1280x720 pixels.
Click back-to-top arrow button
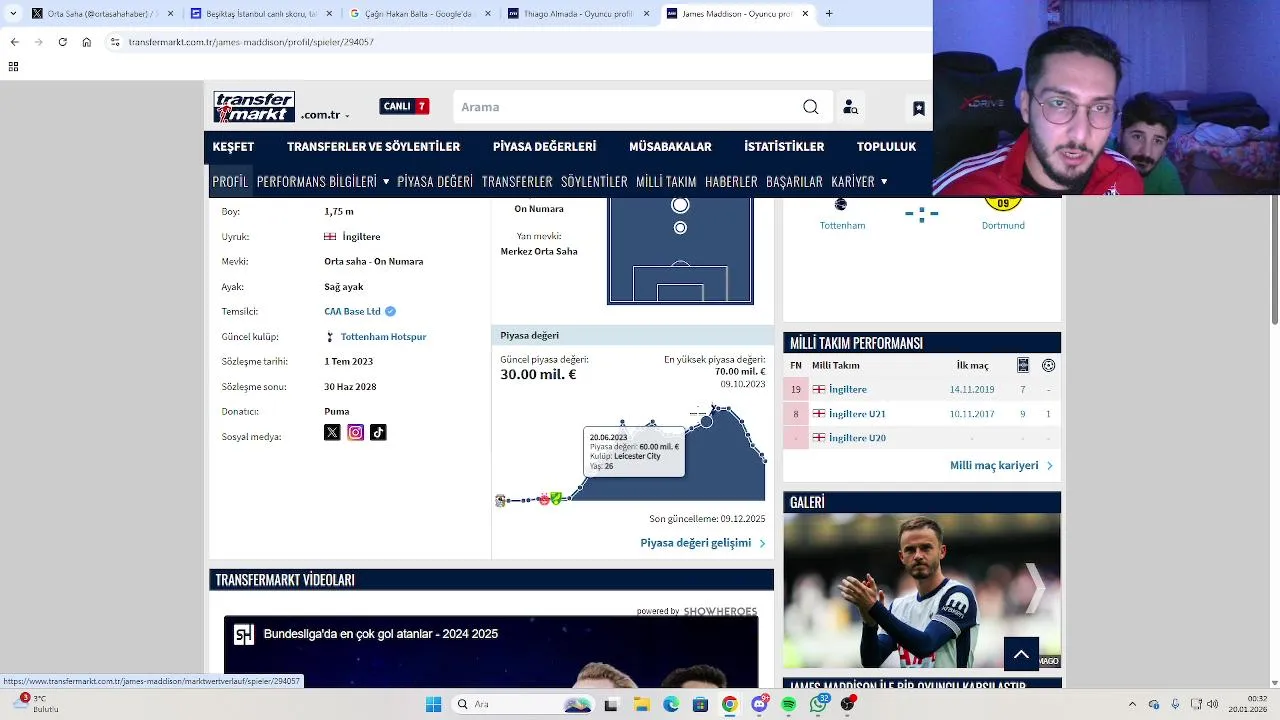click(1021, 654)
